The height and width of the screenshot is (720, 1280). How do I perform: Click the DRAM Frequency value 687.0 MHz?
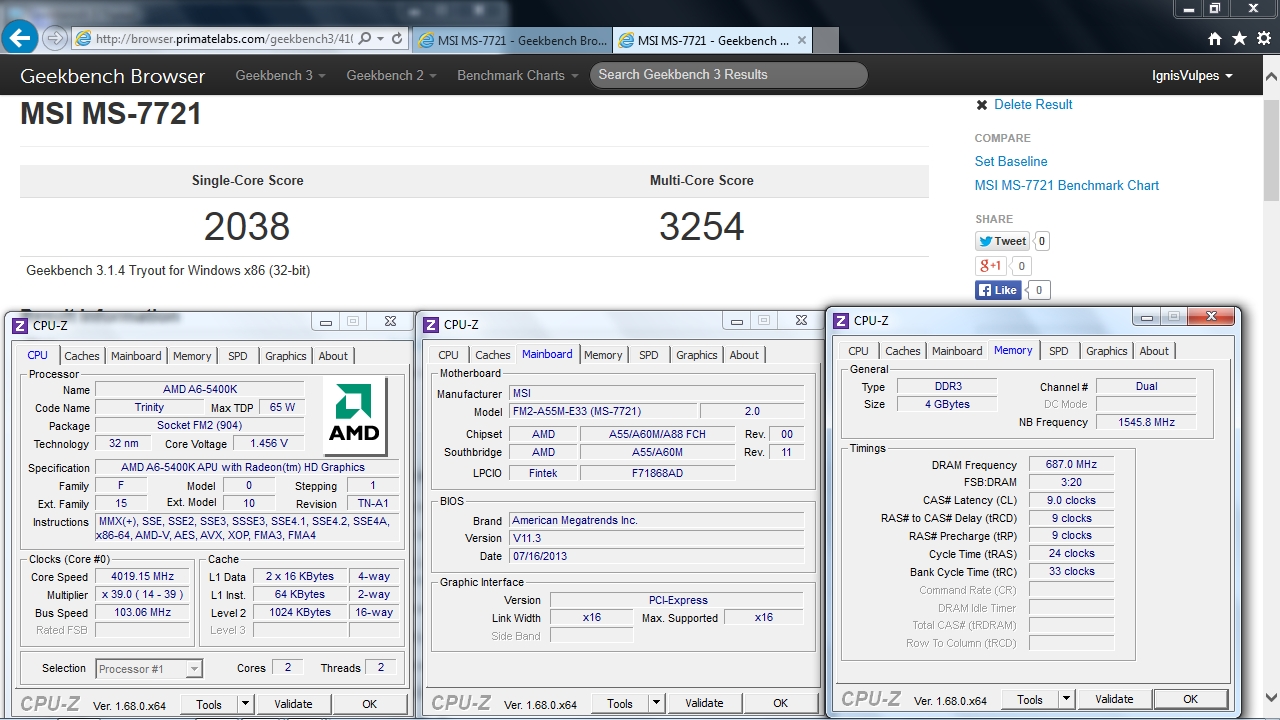[x=1071, y=465]
